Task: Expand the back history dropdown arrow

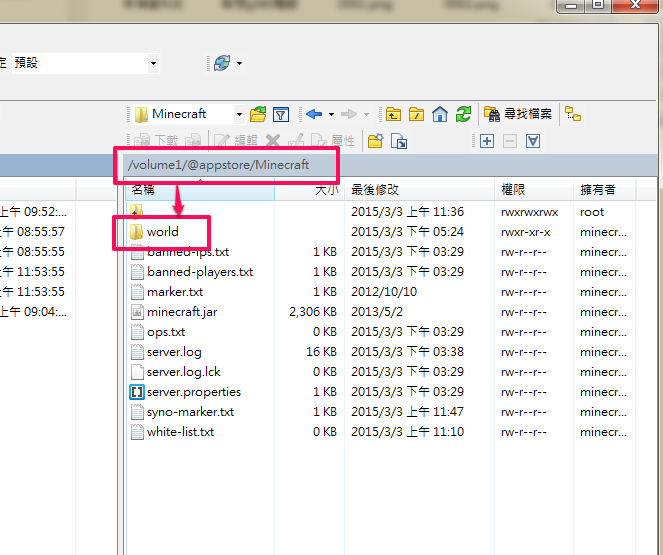Action: click(332, 114)
